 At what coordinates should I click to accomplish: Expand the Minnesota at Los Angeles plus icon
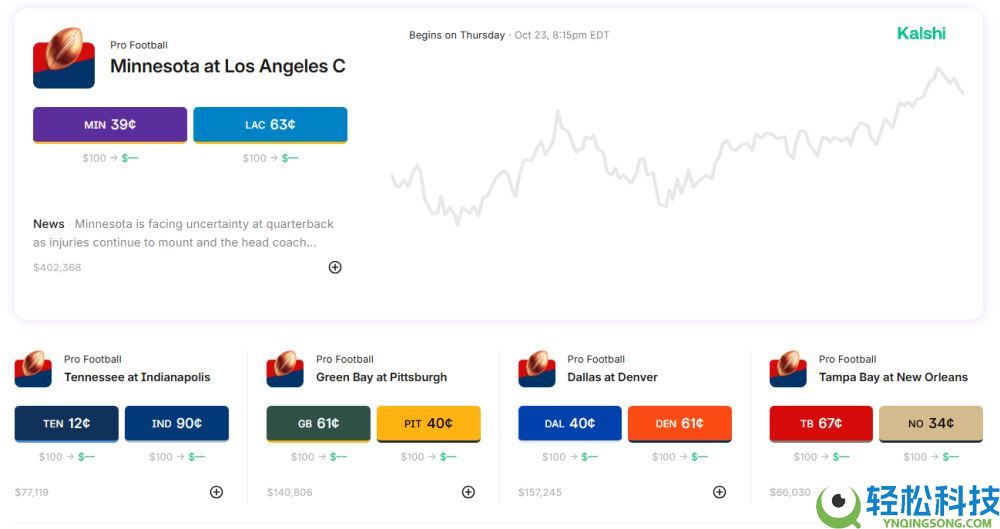coord(335,267)
